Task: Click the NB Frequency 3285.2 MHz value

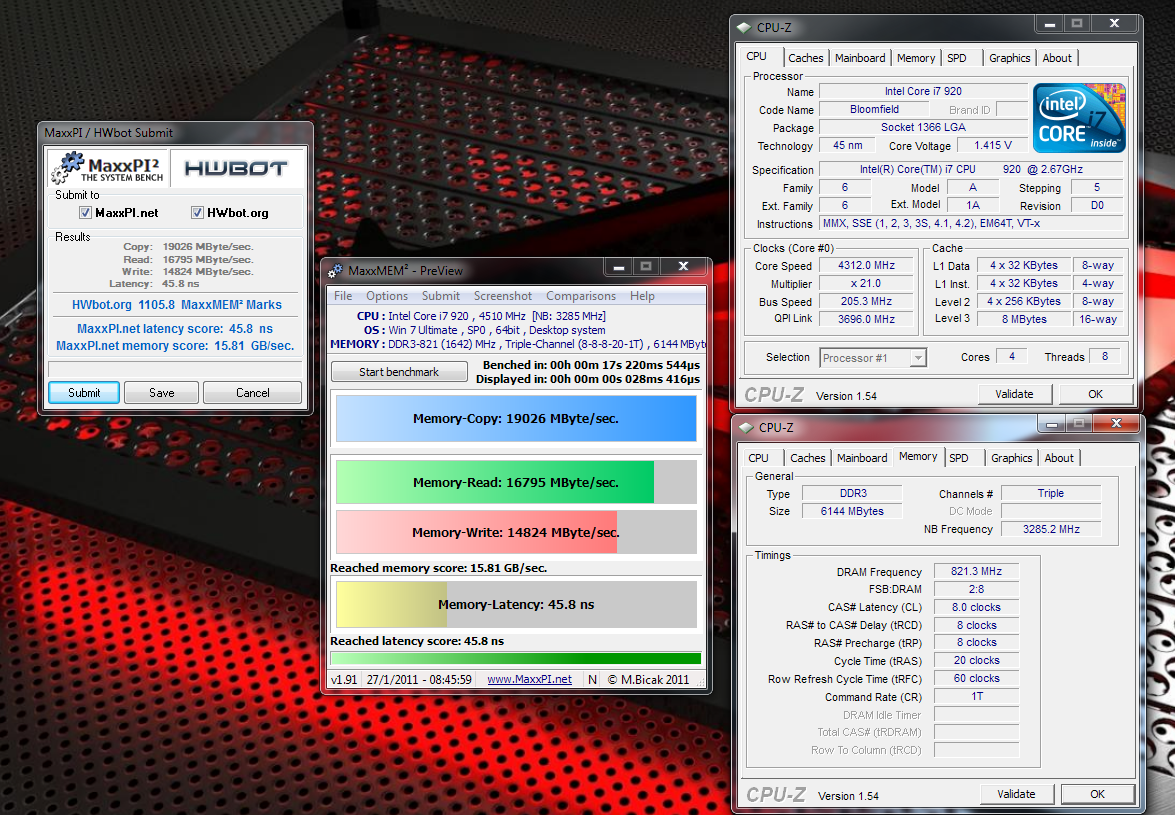Action: coord(1051,529)
